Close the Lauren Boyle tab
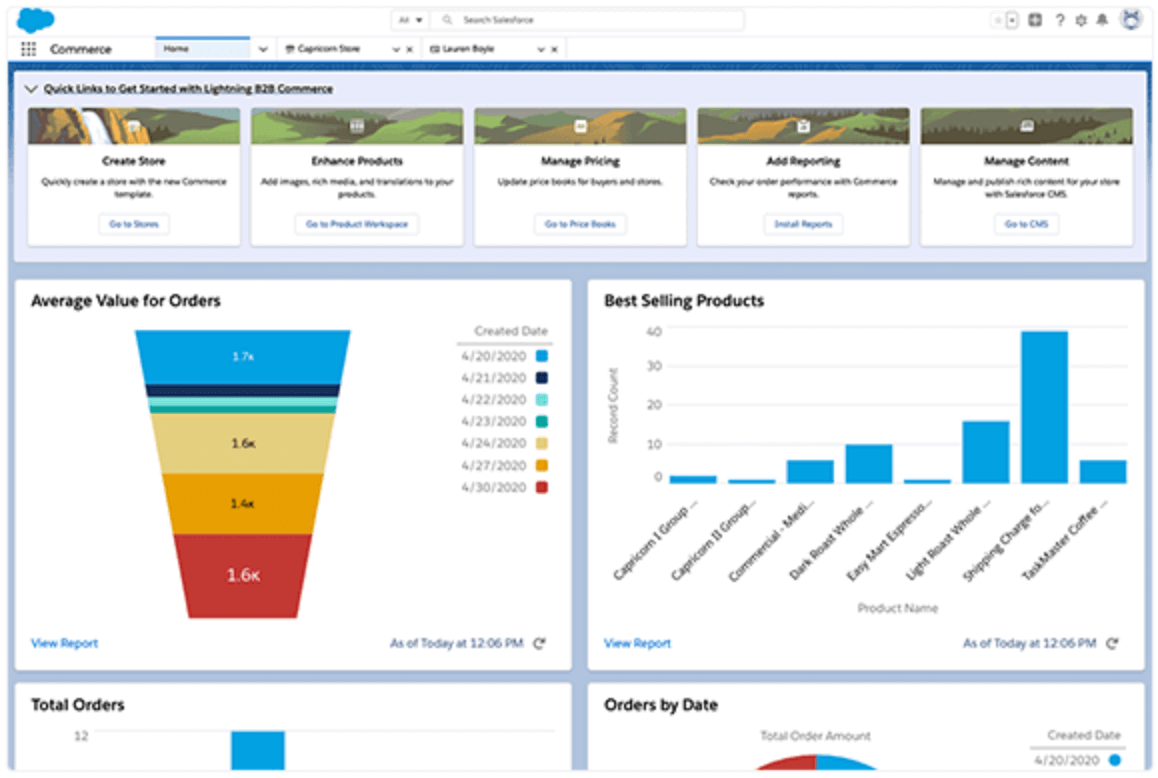1158x778 pixels. pyautogui.click(x=554, y=48)
